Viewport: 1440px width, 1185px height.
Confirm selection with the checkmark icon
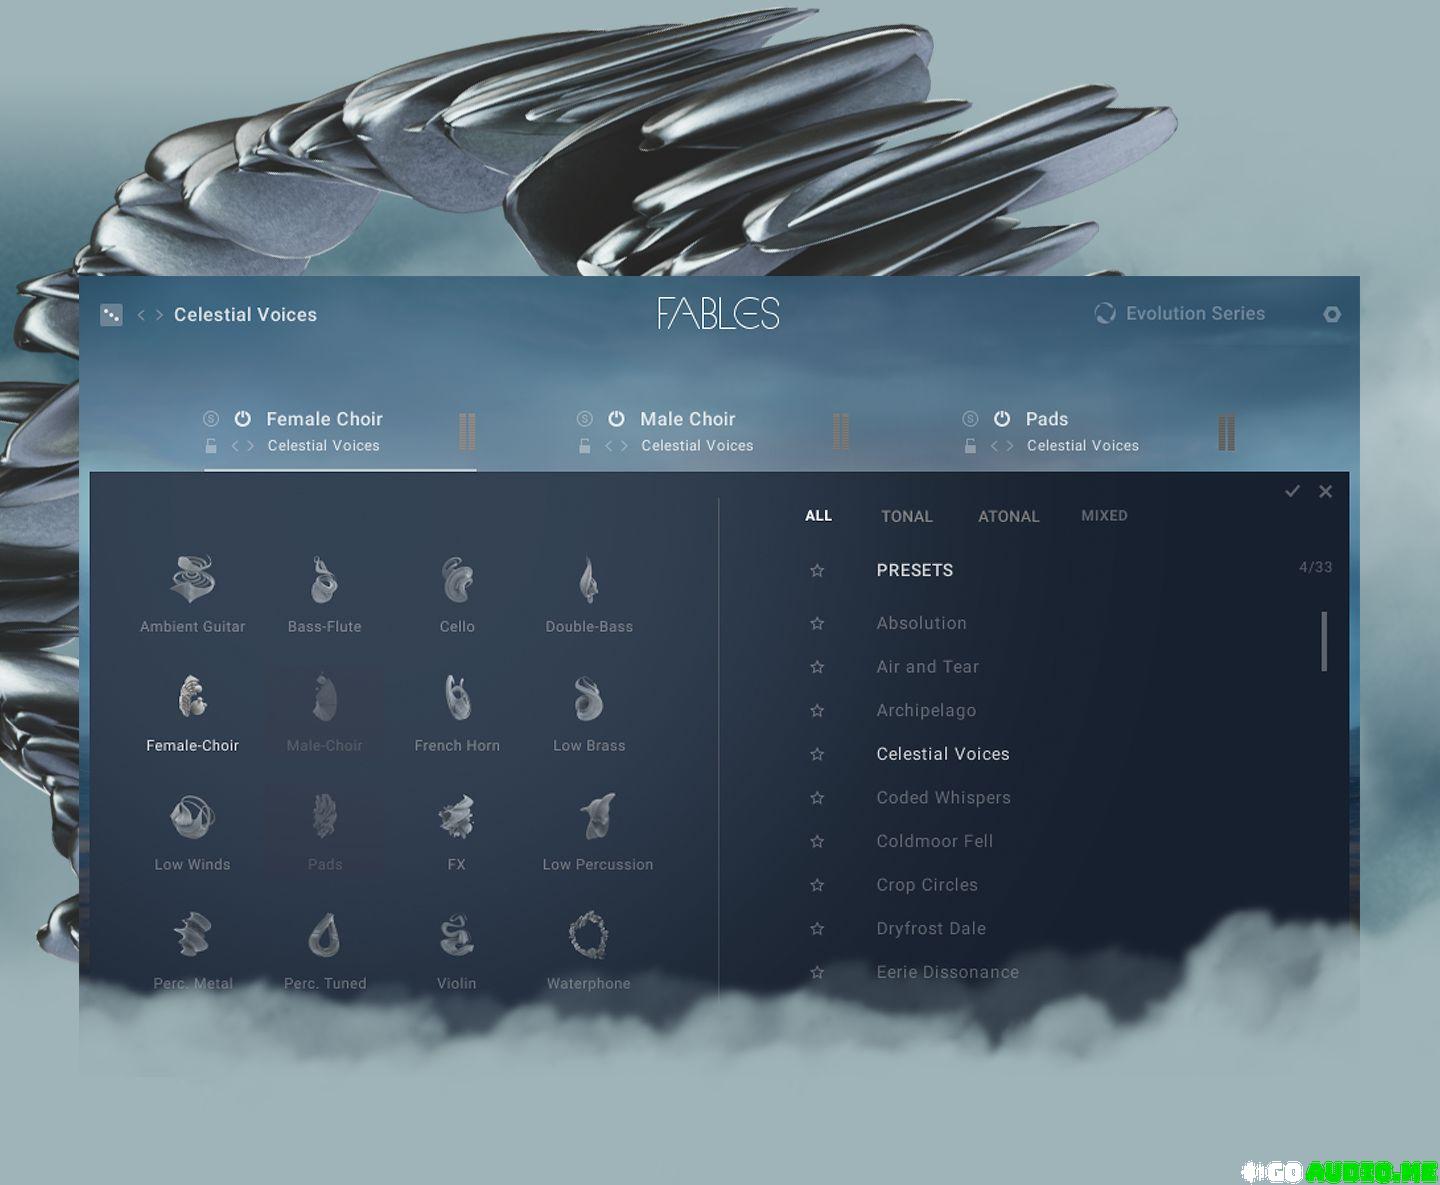click(x=1292, y=491)
